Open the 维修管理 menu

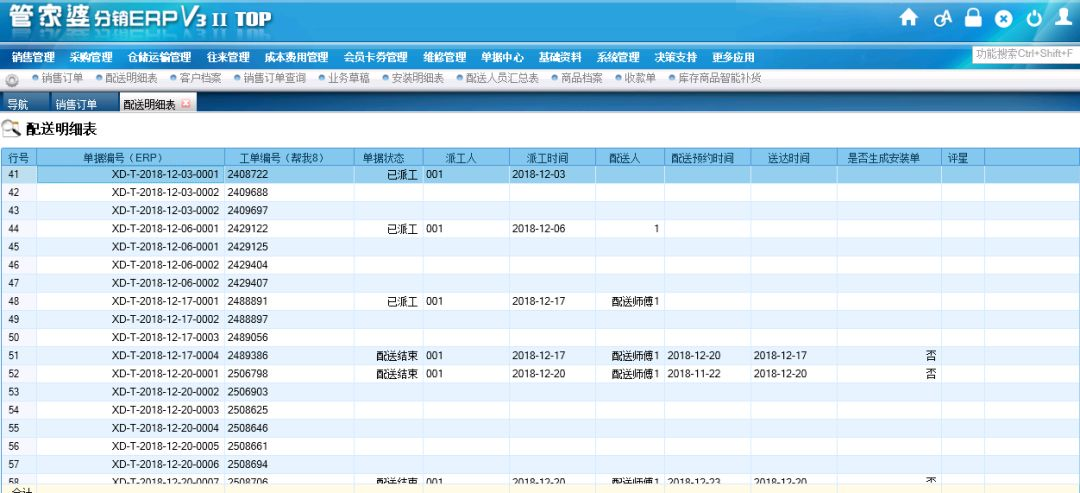(445, 58)
